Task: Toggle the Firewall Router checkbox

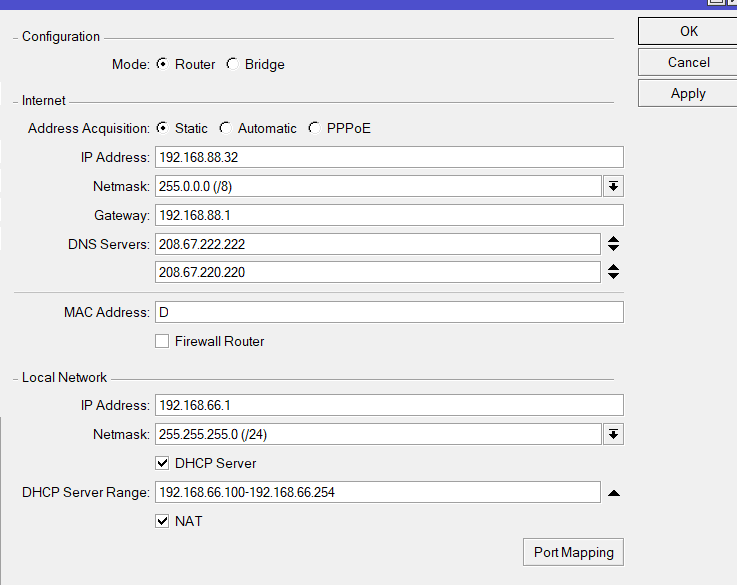Action: pyautogui.click(x=162, y=341)
